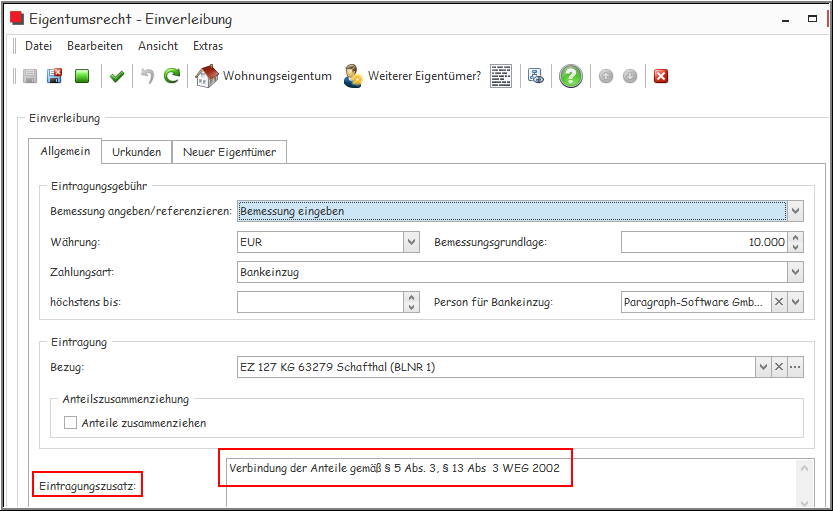Open the Bezug dropdown arrow
The width and height of the screenshot is (833, 511).
(762, 367)
